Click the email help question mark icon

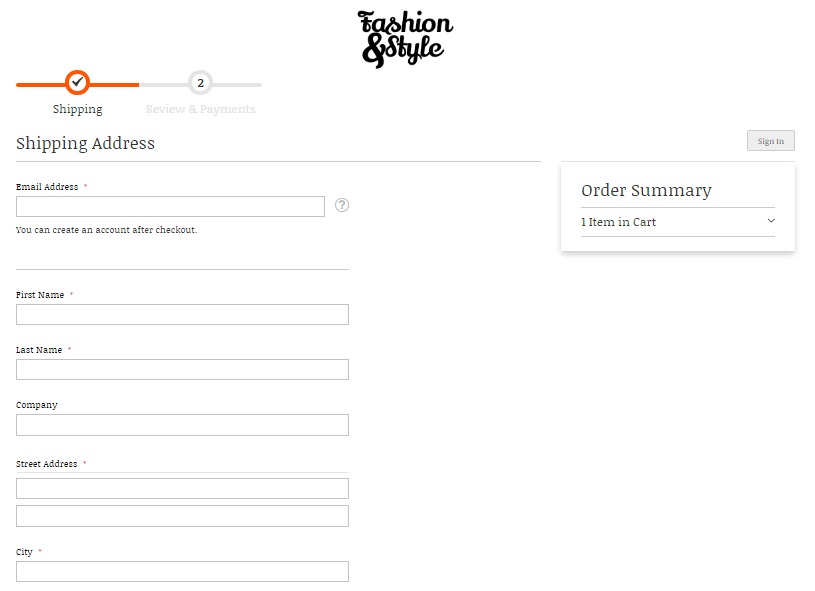tap(341, 205)
